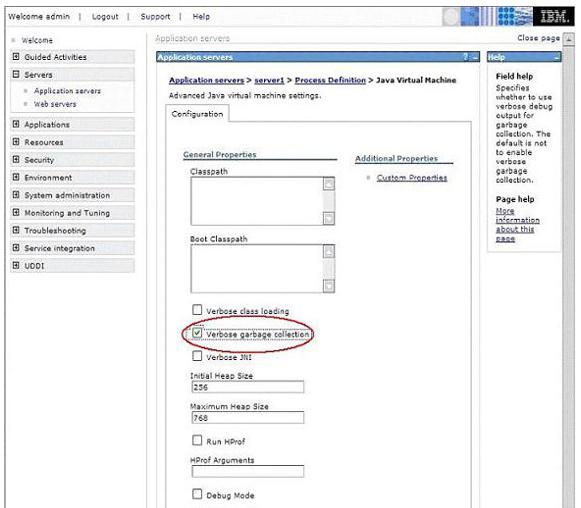Click Boot Classpath scroll down arrow

coord(329,286)
